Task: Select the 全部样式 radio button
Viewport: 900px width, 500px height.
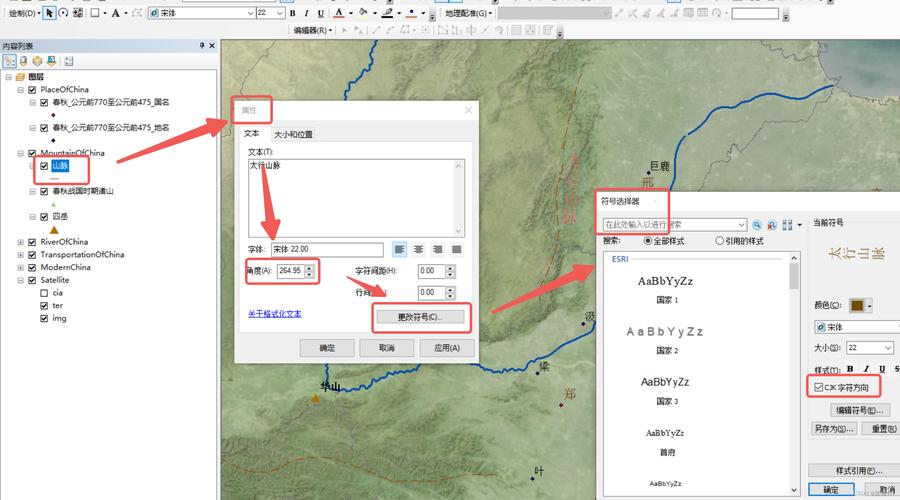Action: click(648, 241)
